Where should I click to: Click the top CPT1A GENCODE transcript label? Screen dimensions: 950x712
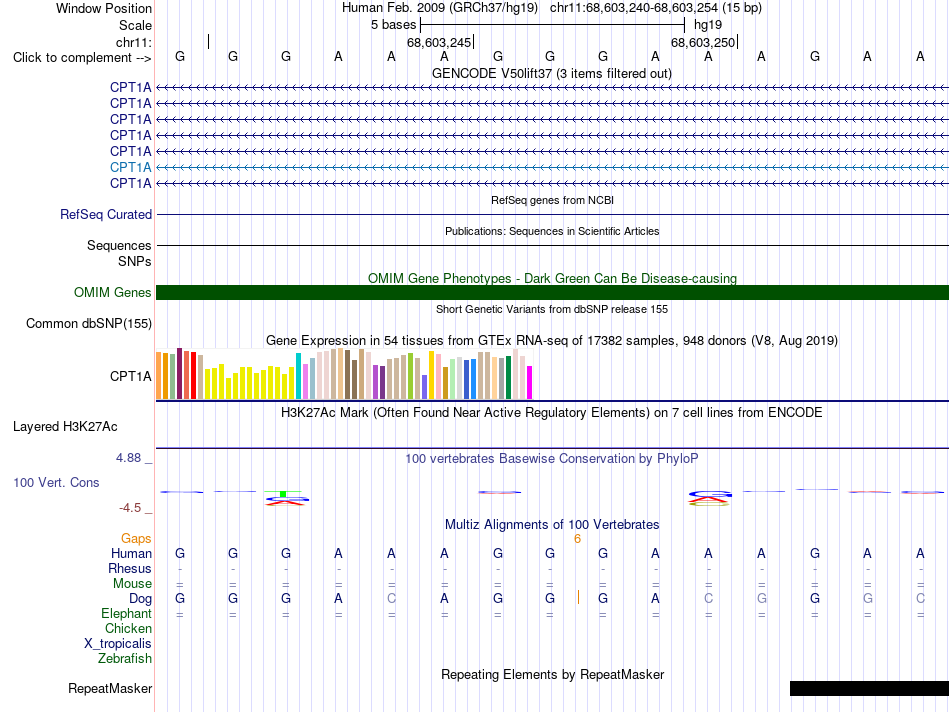(130, 88)
